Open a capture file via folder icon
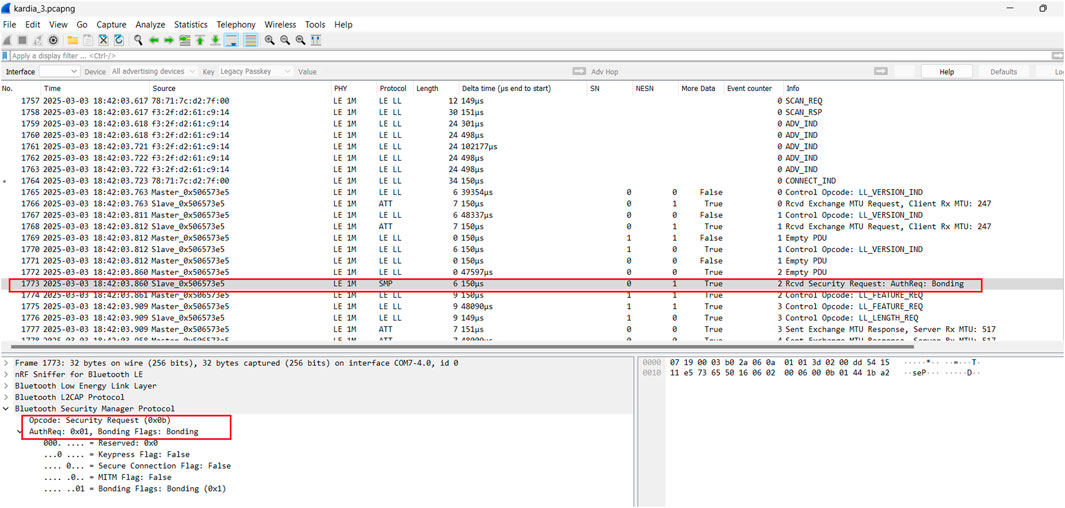1065x508 pixels. [73, 40]
